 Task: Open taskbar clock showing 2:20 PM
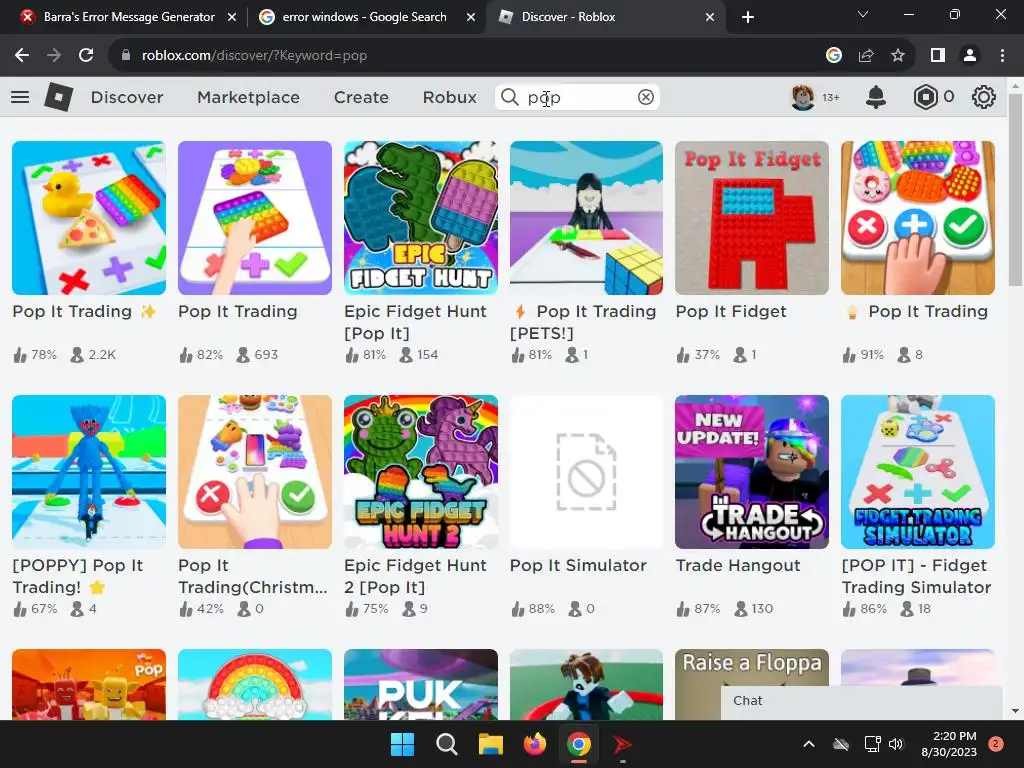click(949, 744)
